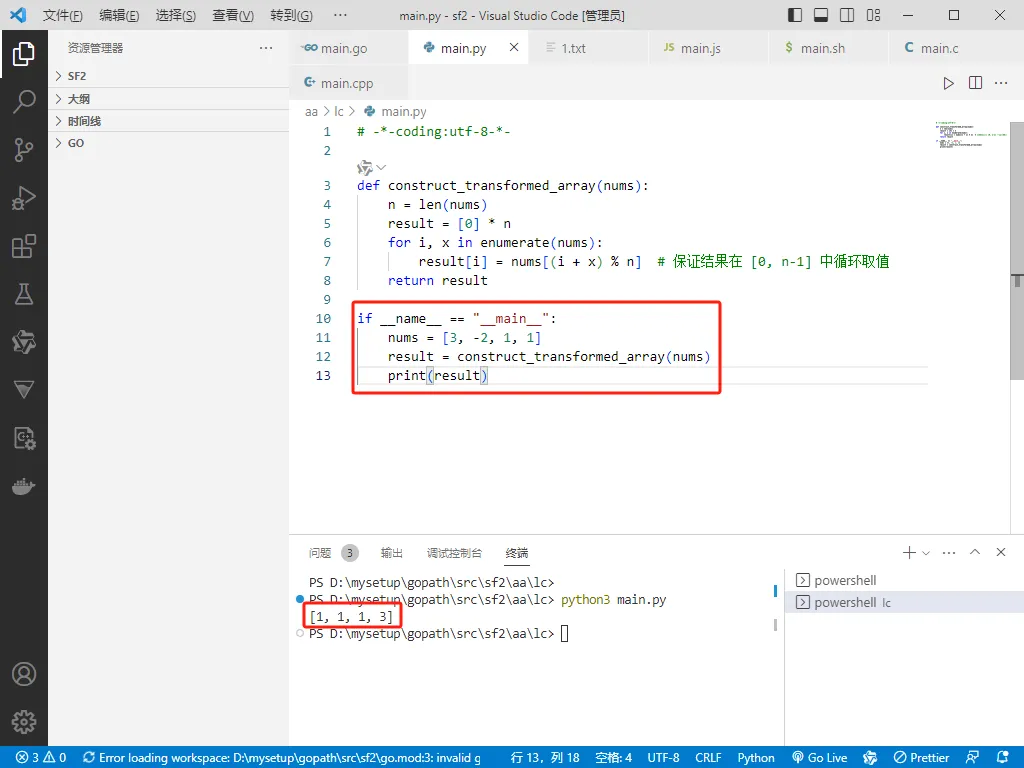This screenshot has height=768, width=1024.
Task: Maximize the panel size chevron
Action: [x=975, y=552]
